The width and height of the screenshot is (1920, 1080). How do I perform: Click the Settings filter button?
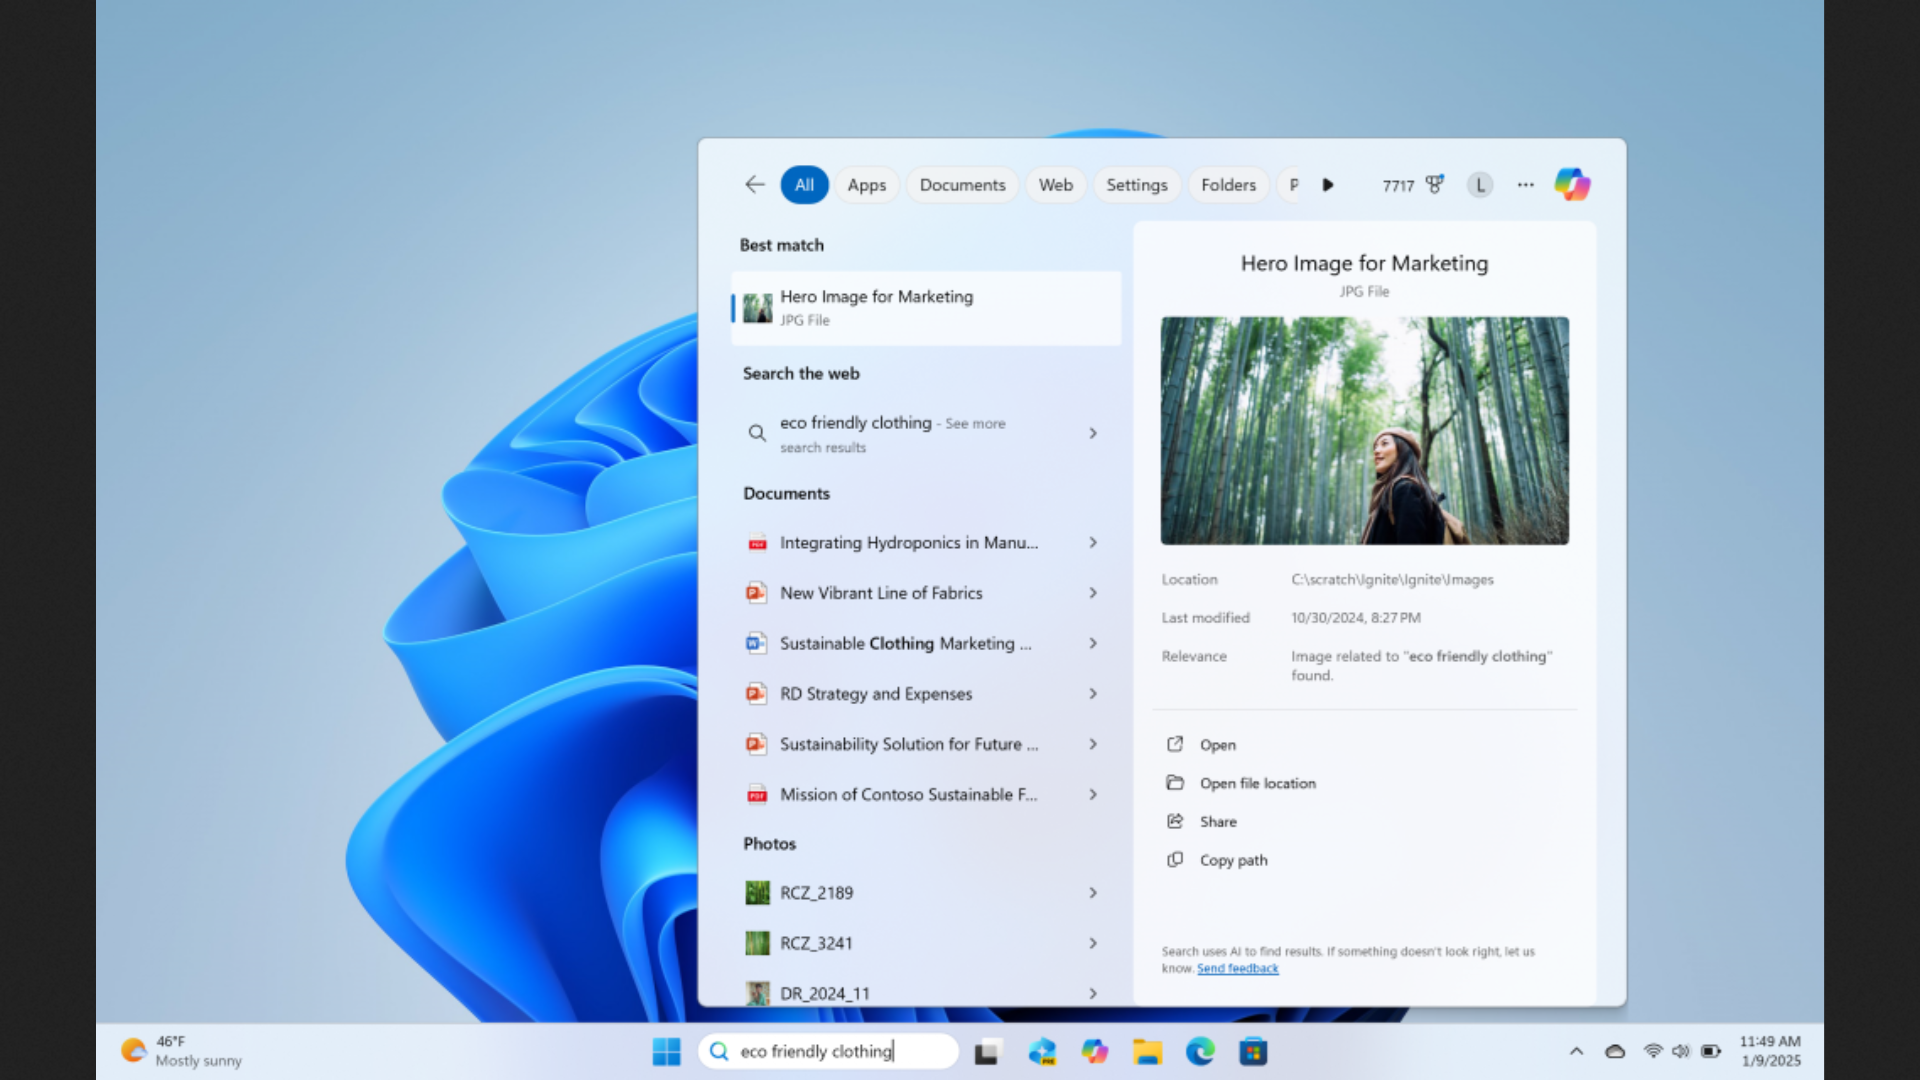pyautogui.click(x=1135, y=183)
